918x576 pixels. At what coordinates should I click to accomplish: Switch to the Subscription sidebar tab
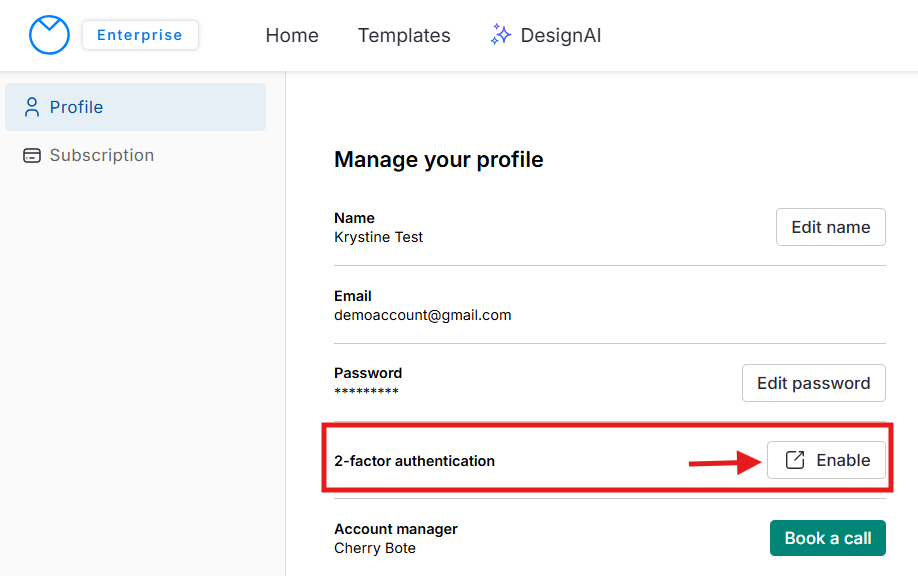[x=101, y=156]
